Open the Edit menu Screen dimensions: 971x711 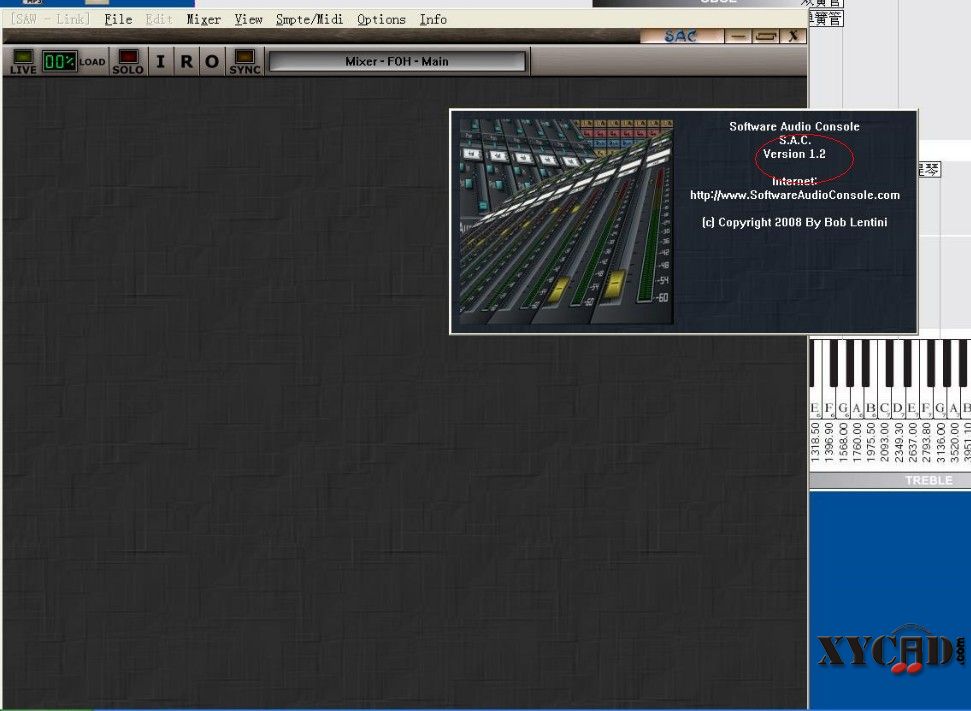tap(159, 20)
